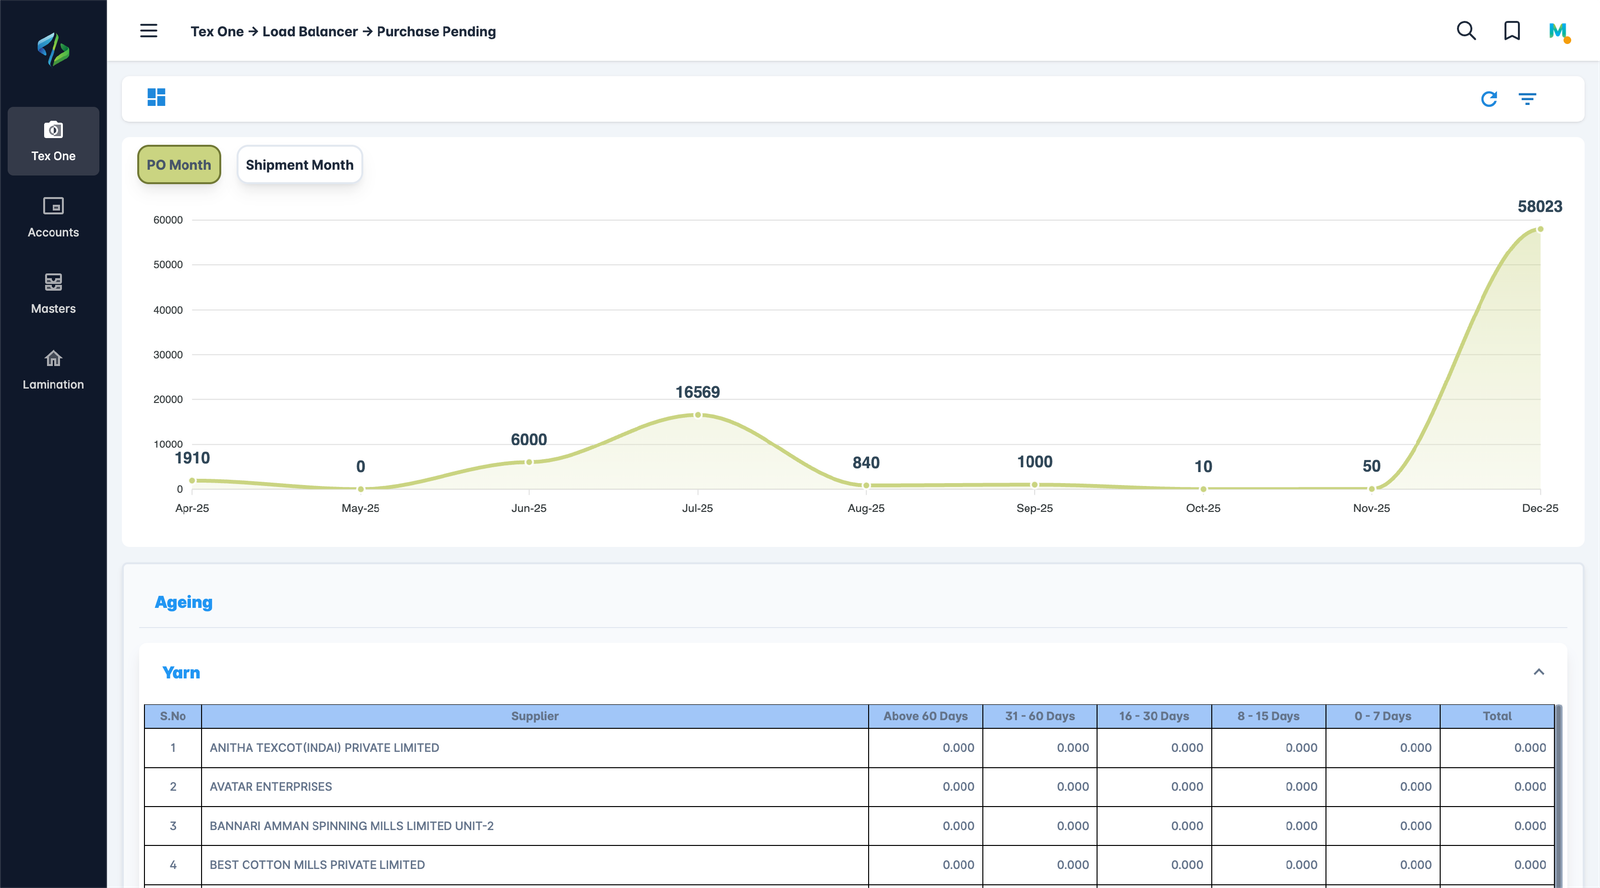Switch chart to Shipment Month
Viewport: 1600px width, 888px height.
[x=299, y=165]
